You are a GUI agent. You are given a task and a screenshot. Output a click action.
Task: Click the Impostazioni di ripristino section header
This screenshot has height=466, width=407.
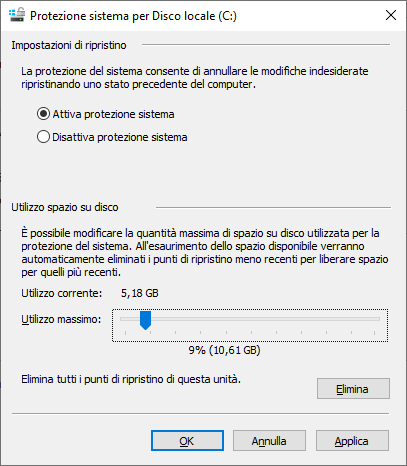coord(69,45)
